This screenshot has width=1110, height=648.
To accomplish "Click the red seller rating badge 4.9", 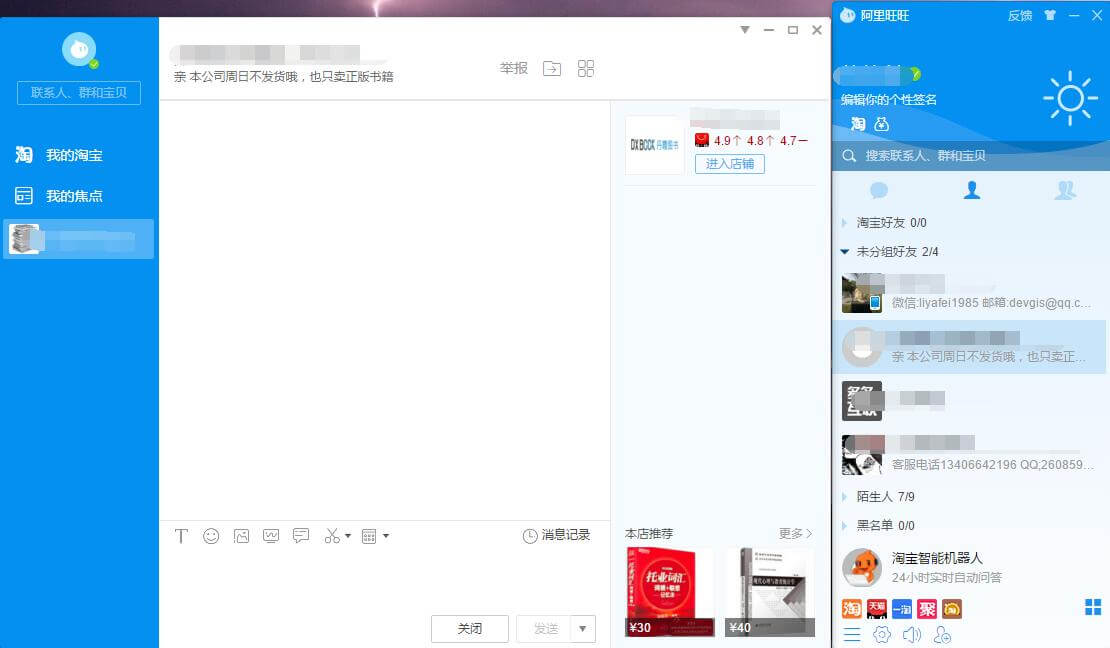I will coord(702,140).
